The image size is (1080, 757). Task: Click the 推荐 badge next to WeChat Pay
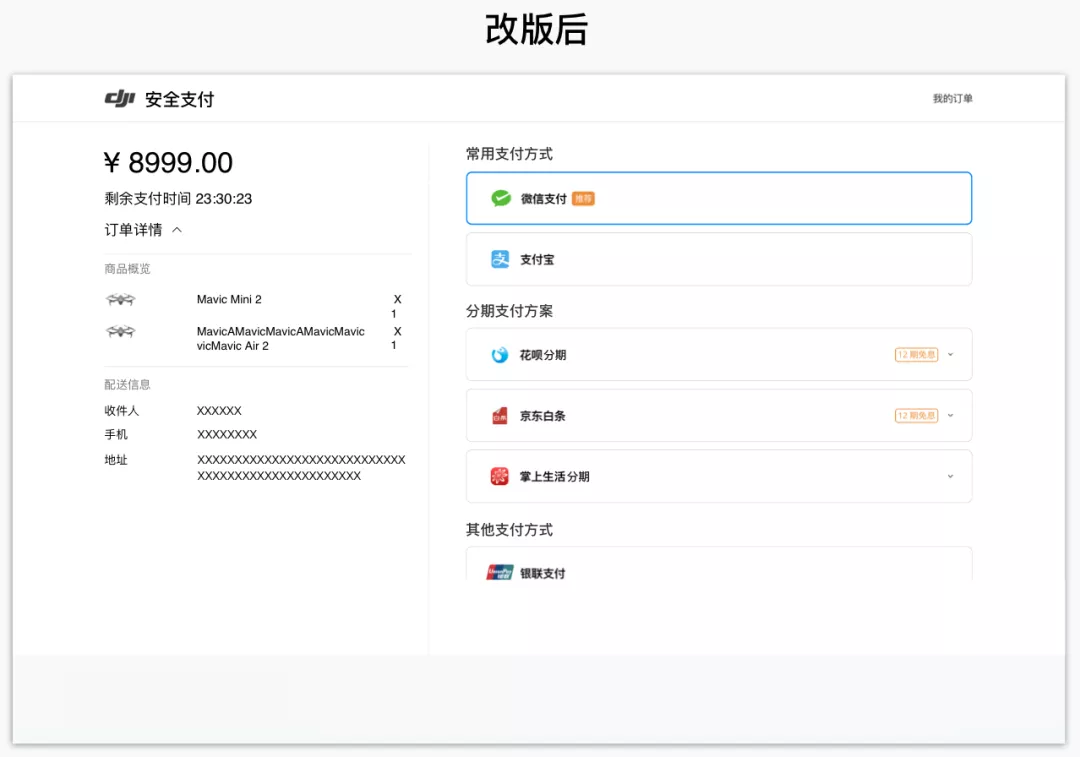tap(584, 198)
